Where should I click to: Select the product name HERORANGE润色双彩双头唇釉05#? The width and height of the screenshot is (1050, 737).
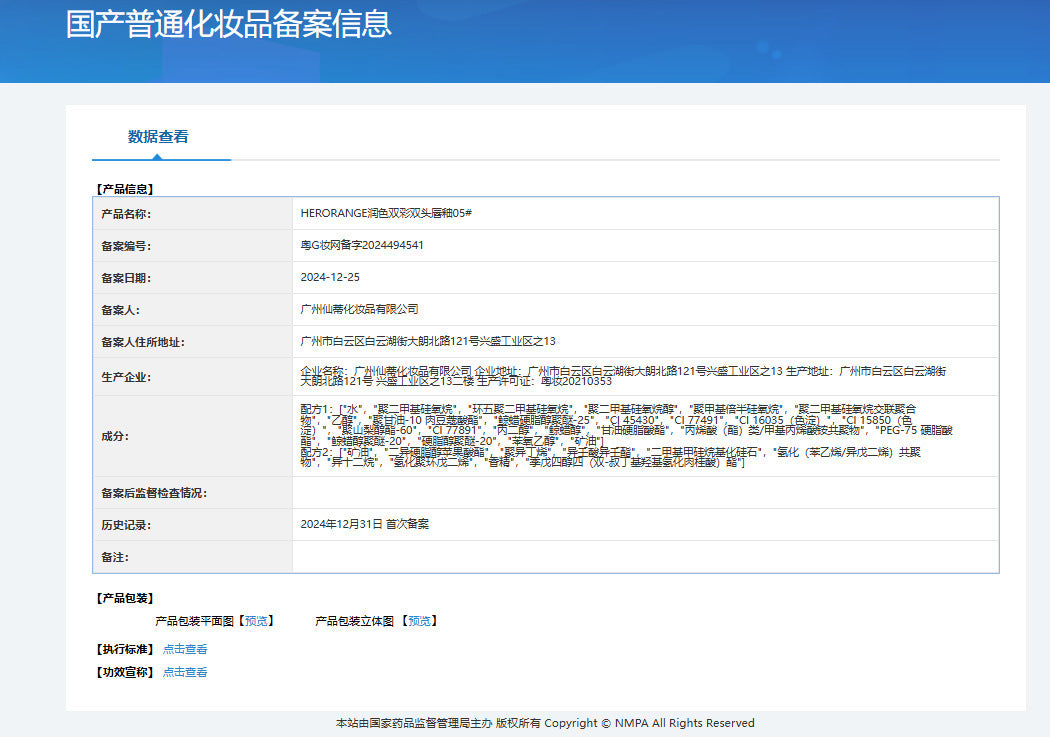pos(386,213)
